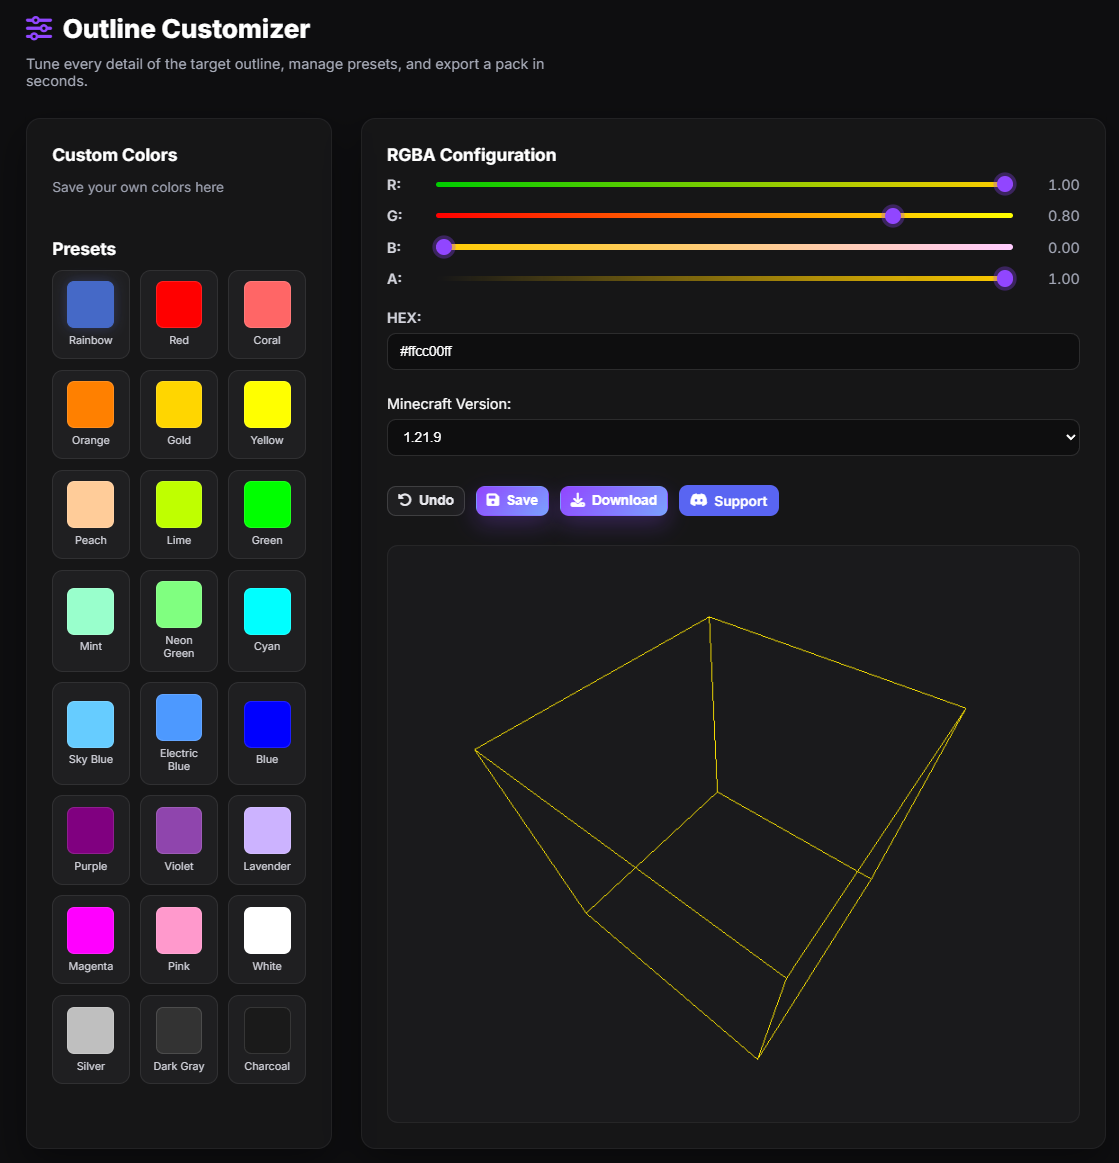Screen dimensions: 1119x1163
Task: Click the R channel slider handle
Action: (x=1005, y=184)
